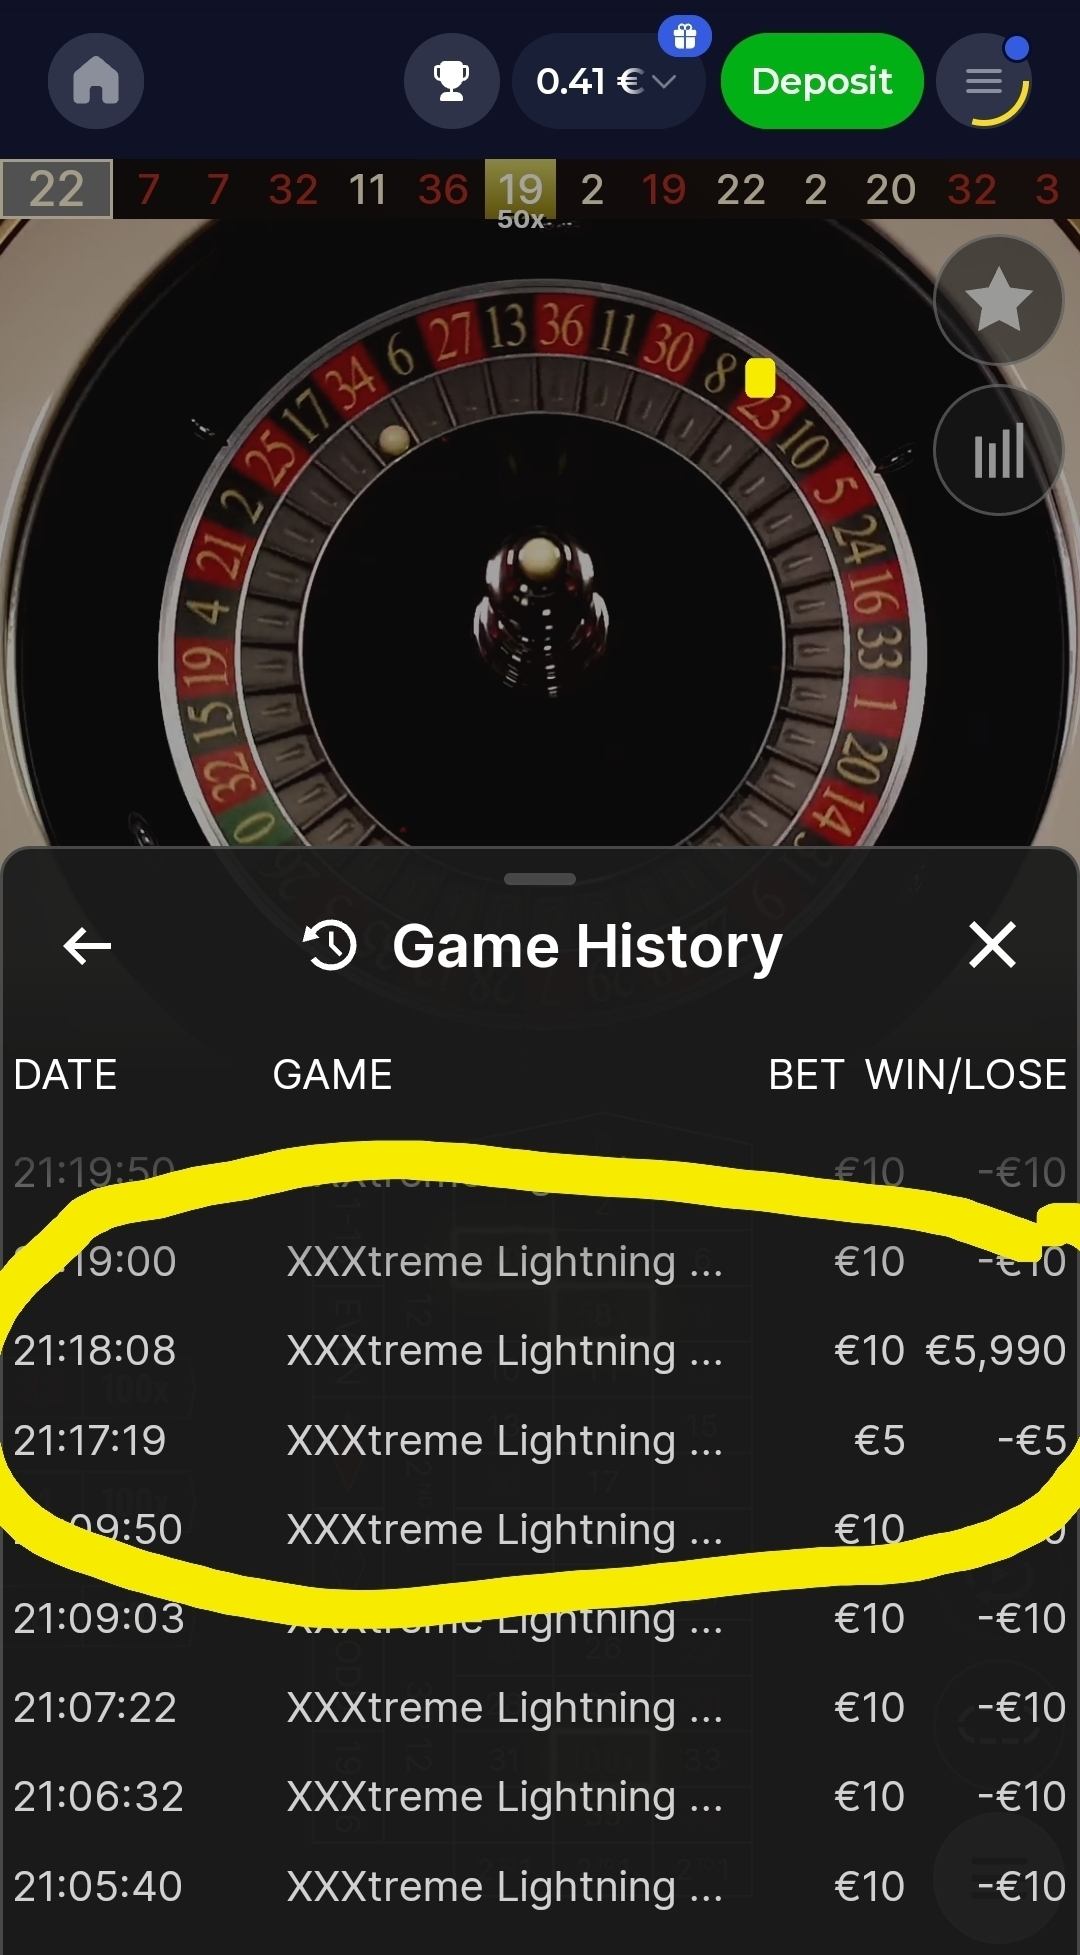
Task: Open the 21:05:40 history entry
Action: point(540,1887)
